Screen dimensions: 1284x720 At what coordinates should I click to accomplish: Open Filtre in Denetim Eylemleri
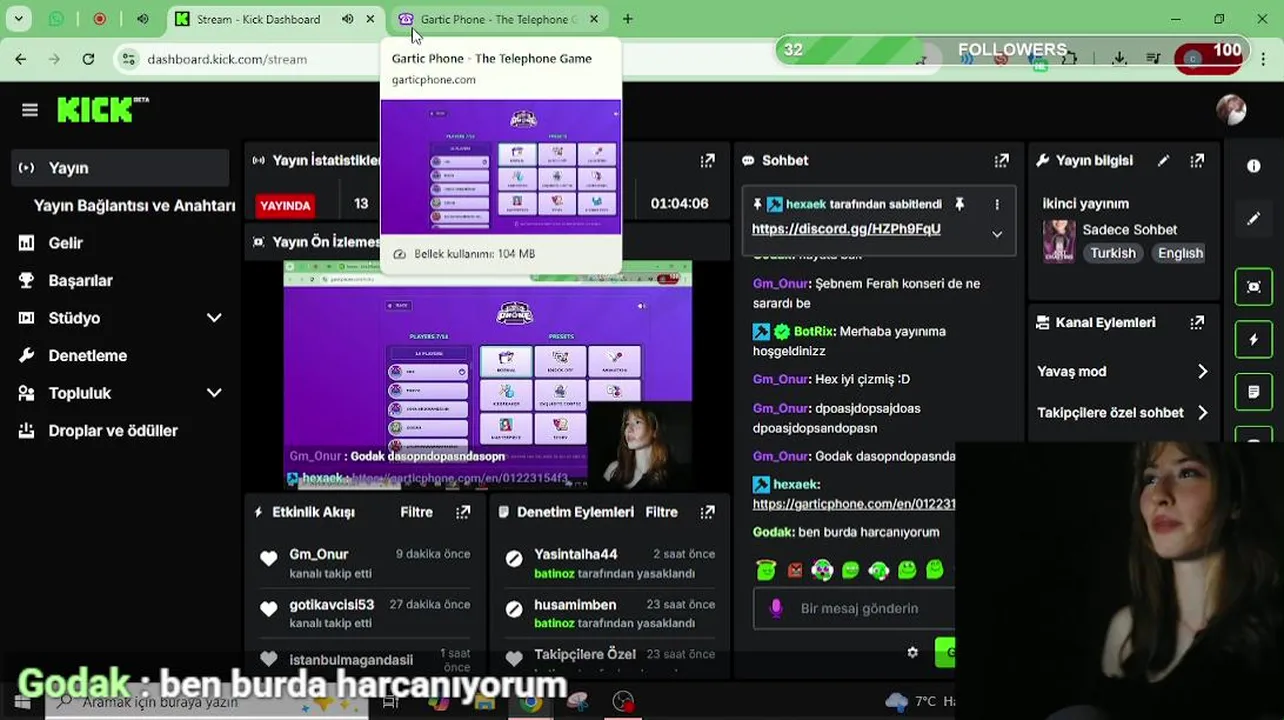tap(661, 512)
